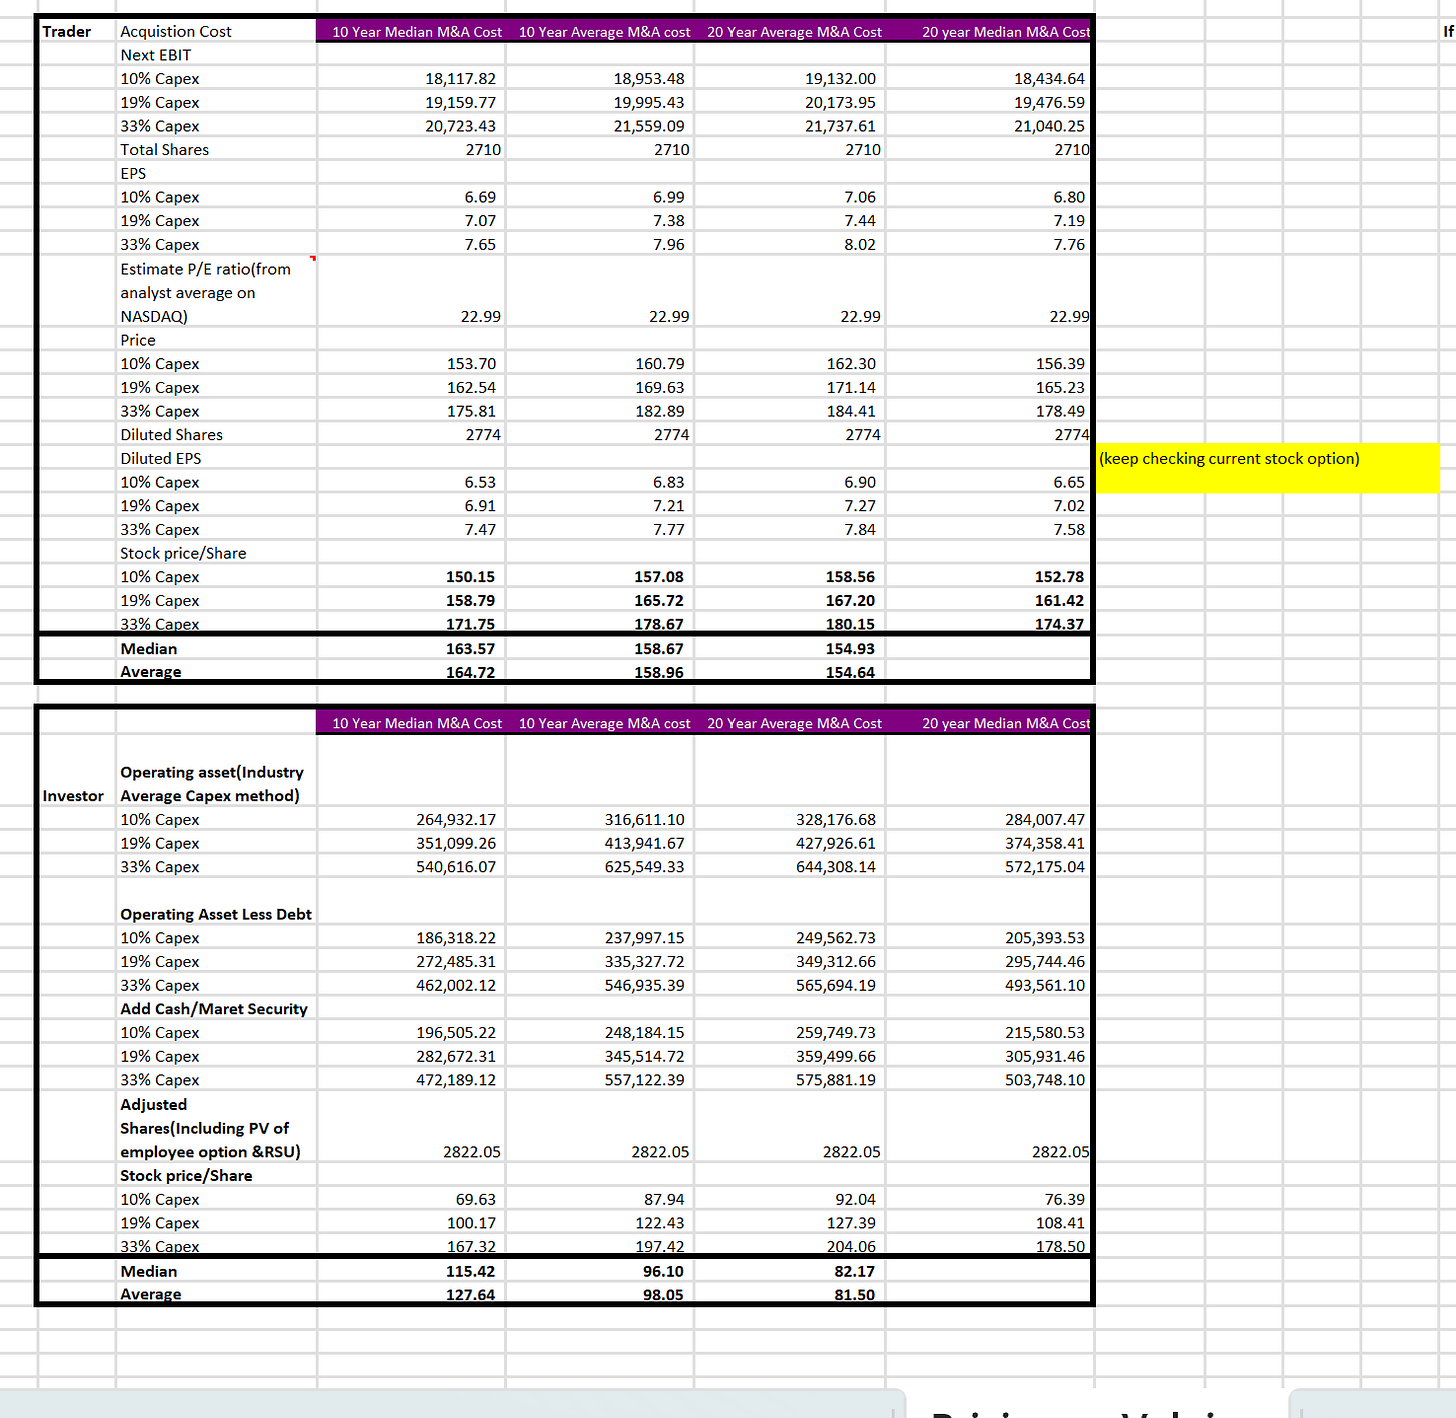Click the cell showing 19,132.00
The height and width of the screenshot is (1418, 1456).
(x=840, y=79)
